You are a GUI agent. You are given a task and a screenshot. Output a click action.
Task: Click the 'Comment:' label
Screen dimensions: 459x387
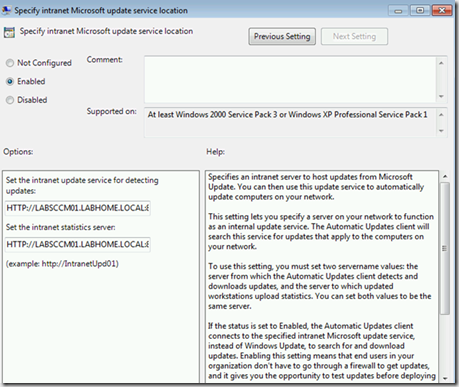105,60
